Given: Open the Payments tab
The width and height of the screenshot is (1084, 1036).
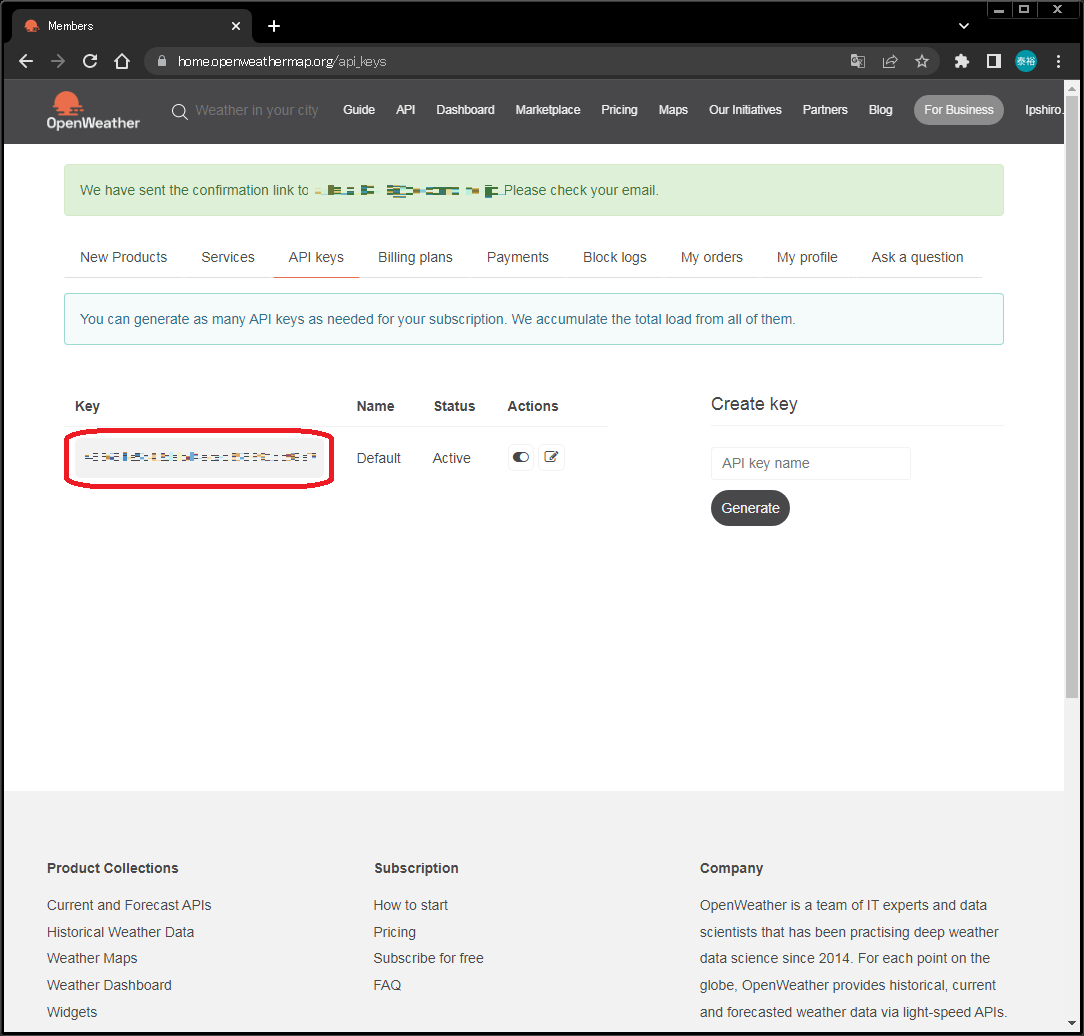Looking at the screenshot, I should (518, 257).
